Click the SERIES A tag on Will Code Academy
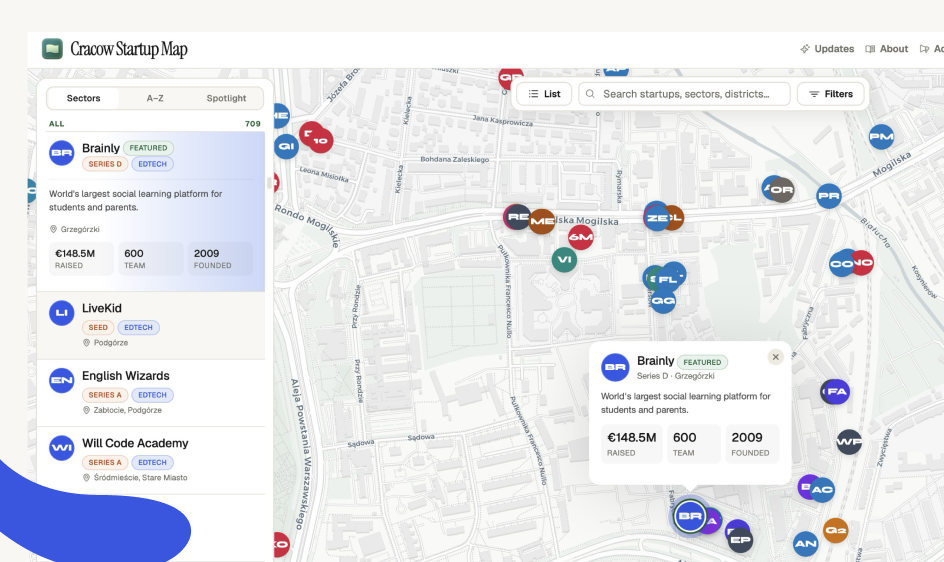This screenshot has height=562, width=944. (105, 463)
